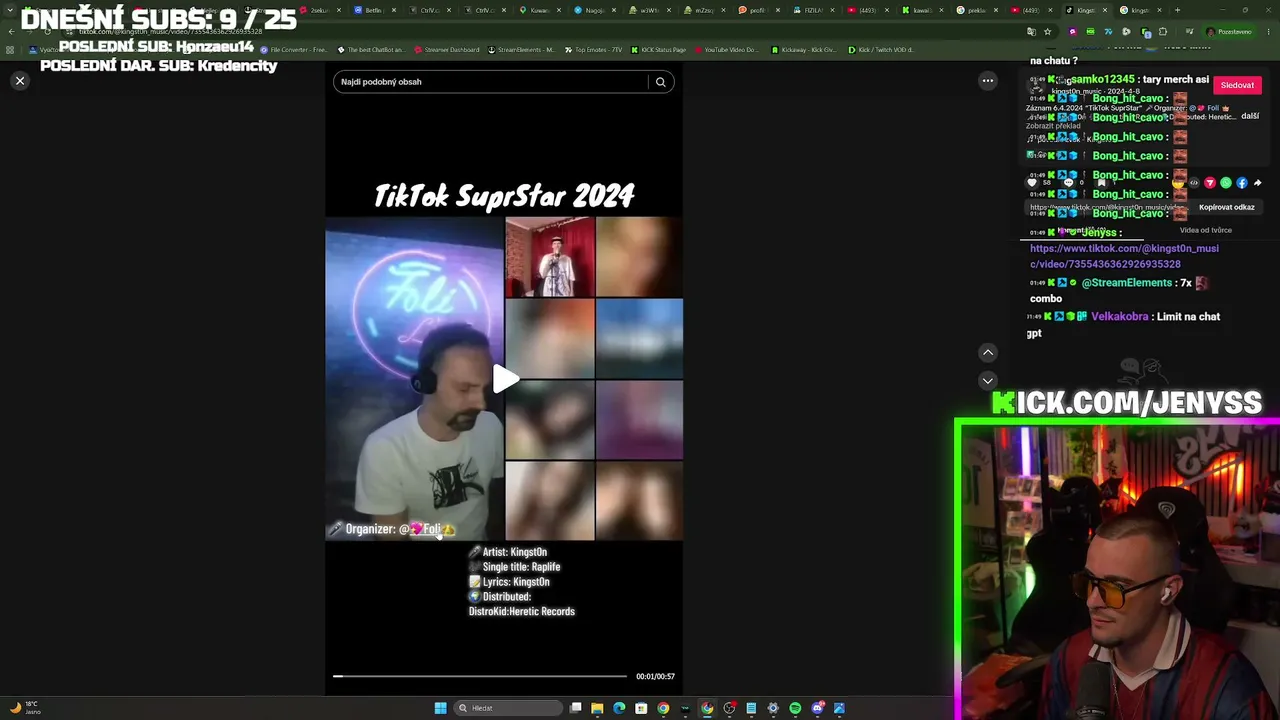
Task: Open Microsoft Store from the taskbar
Action: 641,708
